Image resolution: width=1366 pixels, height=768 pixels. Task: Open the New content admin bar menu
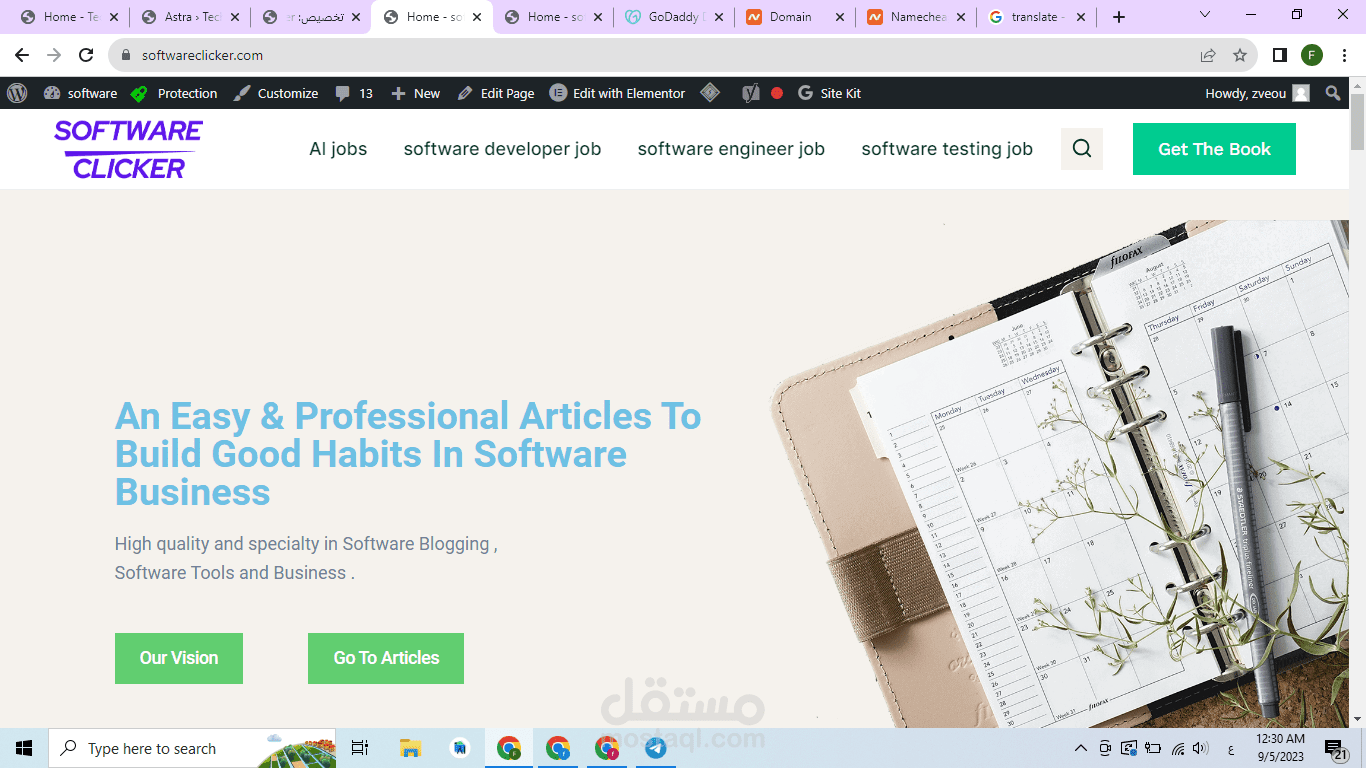pyautogui.click(x=415, y=93)
